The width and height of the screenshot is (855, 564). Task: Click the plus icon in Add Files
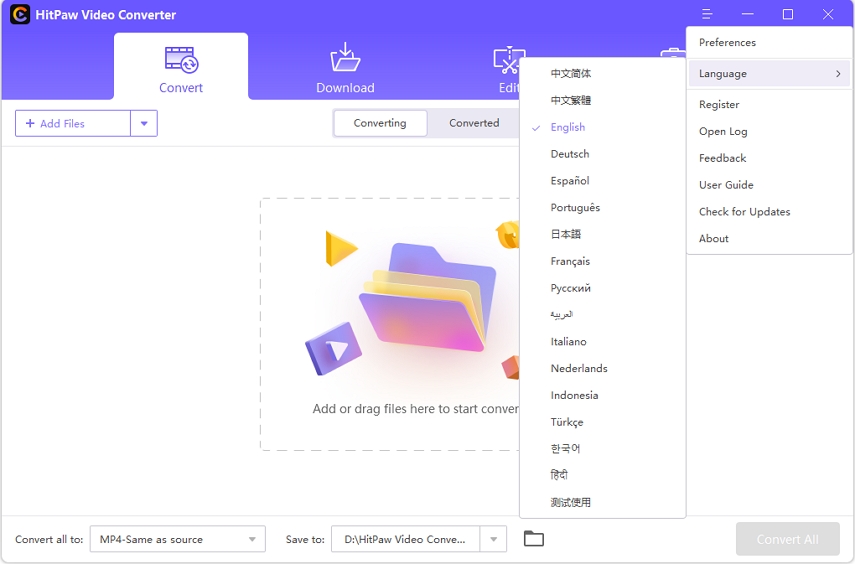coord(30,123)
